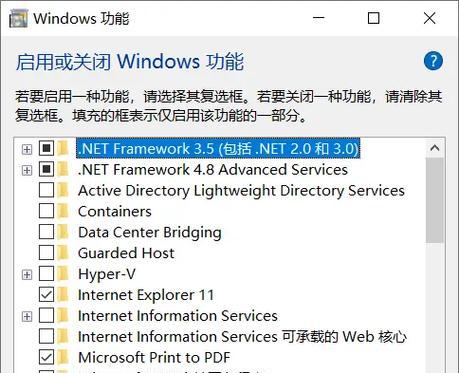Click folder icon beside Data Center Bridging
The image size is (459, 373).
tap(62, 232)
